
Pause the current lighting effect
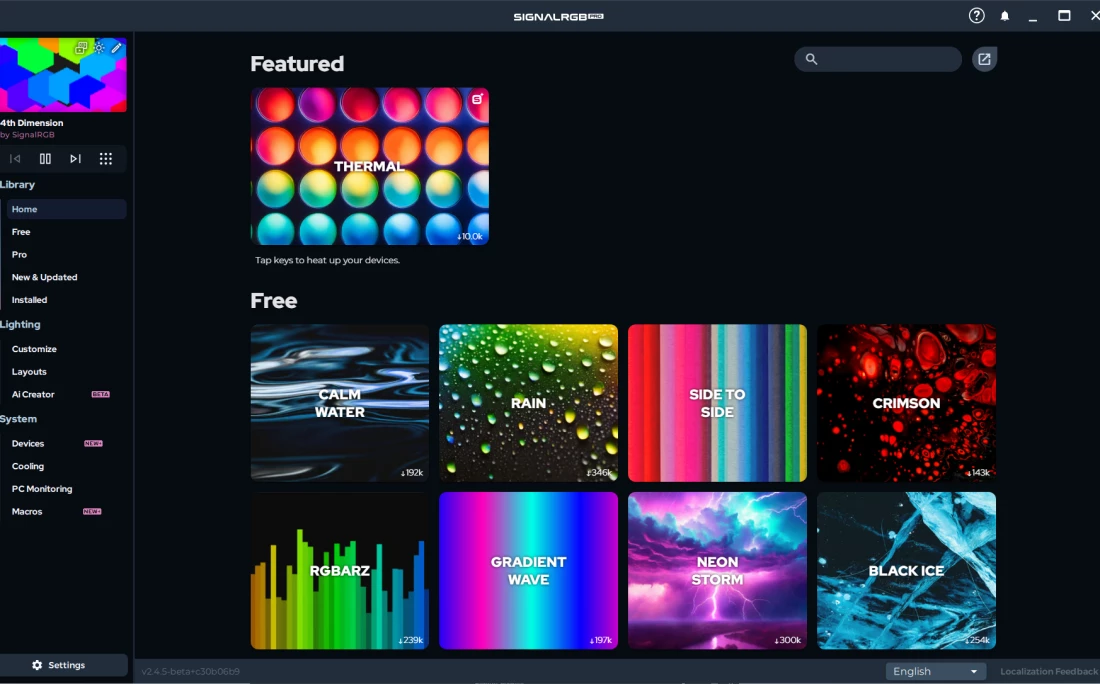(x=45, y=159)
